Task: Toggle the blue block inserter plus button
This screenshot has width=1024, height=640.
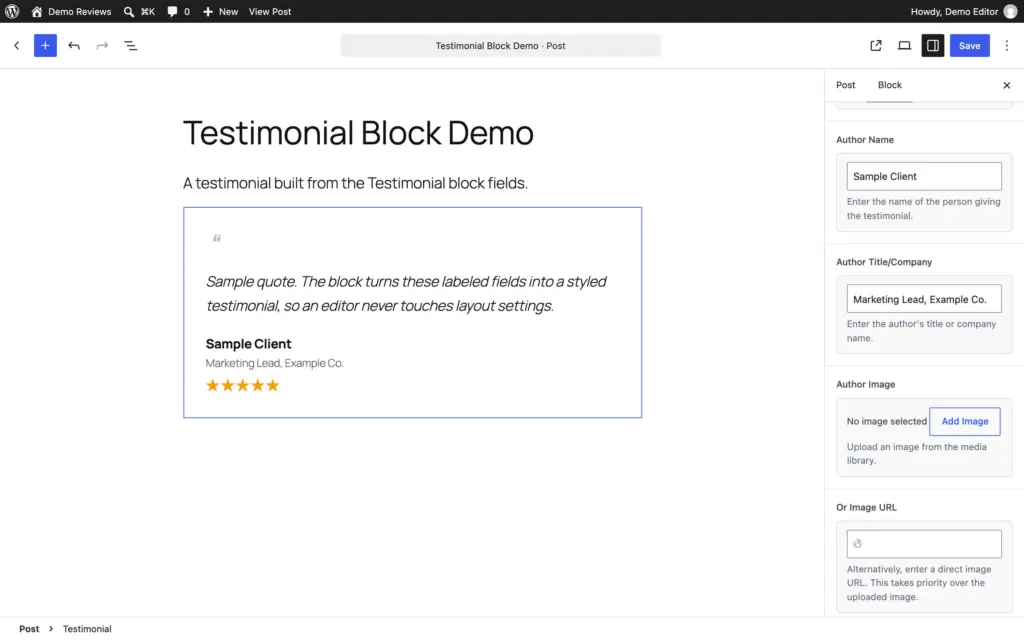Action: pyautogui.click(x=45, y=46)
